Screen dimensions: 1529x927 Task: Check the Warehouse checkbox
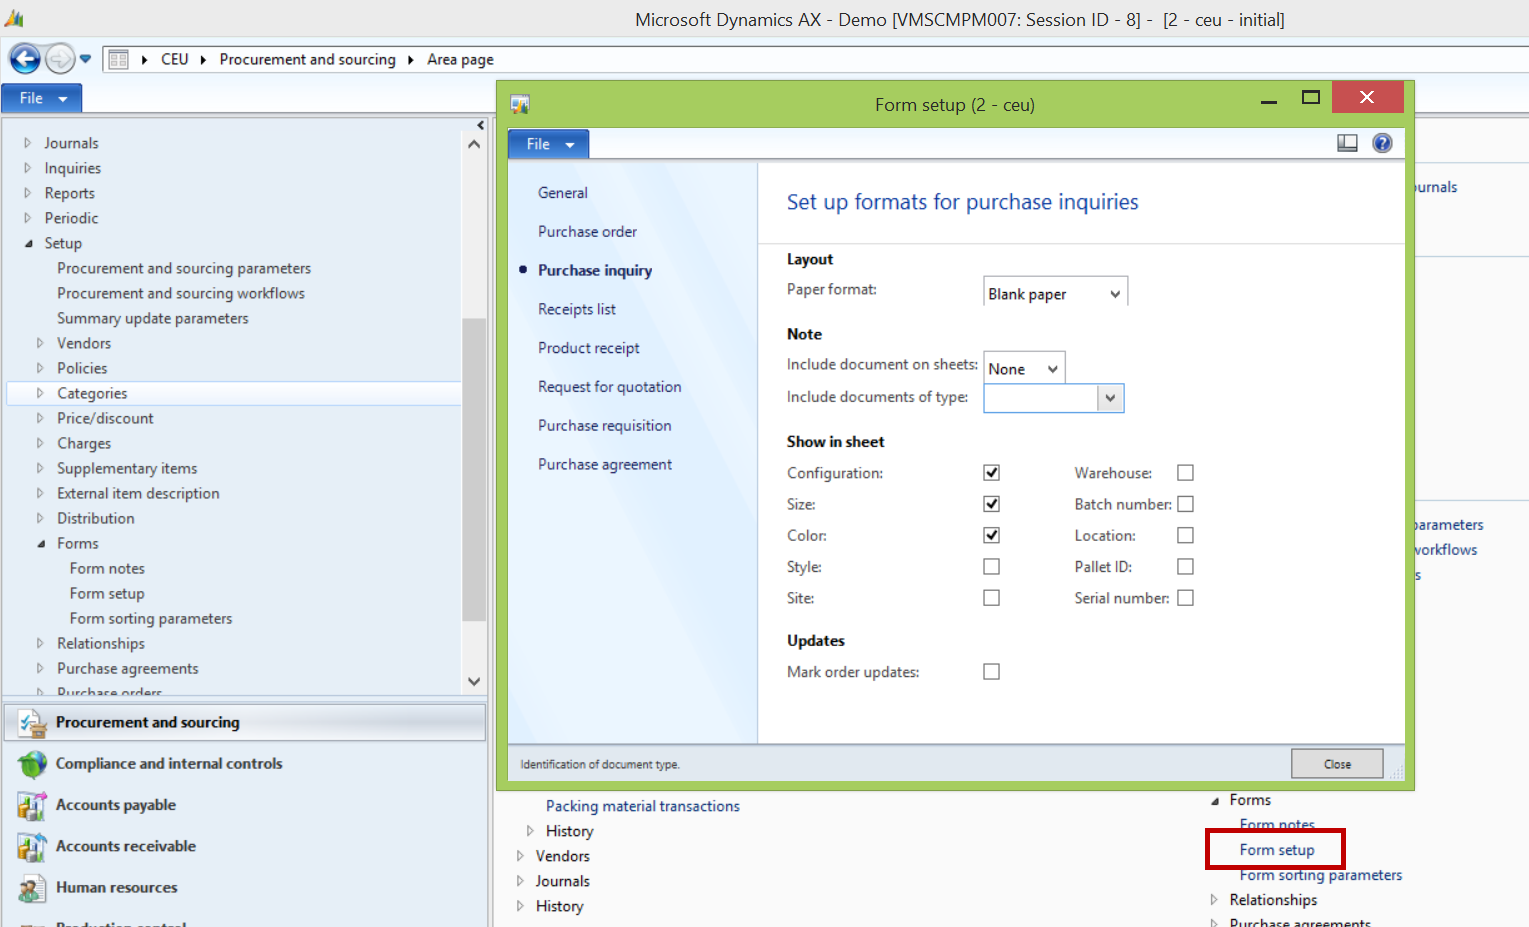[x=1185, y=472]
